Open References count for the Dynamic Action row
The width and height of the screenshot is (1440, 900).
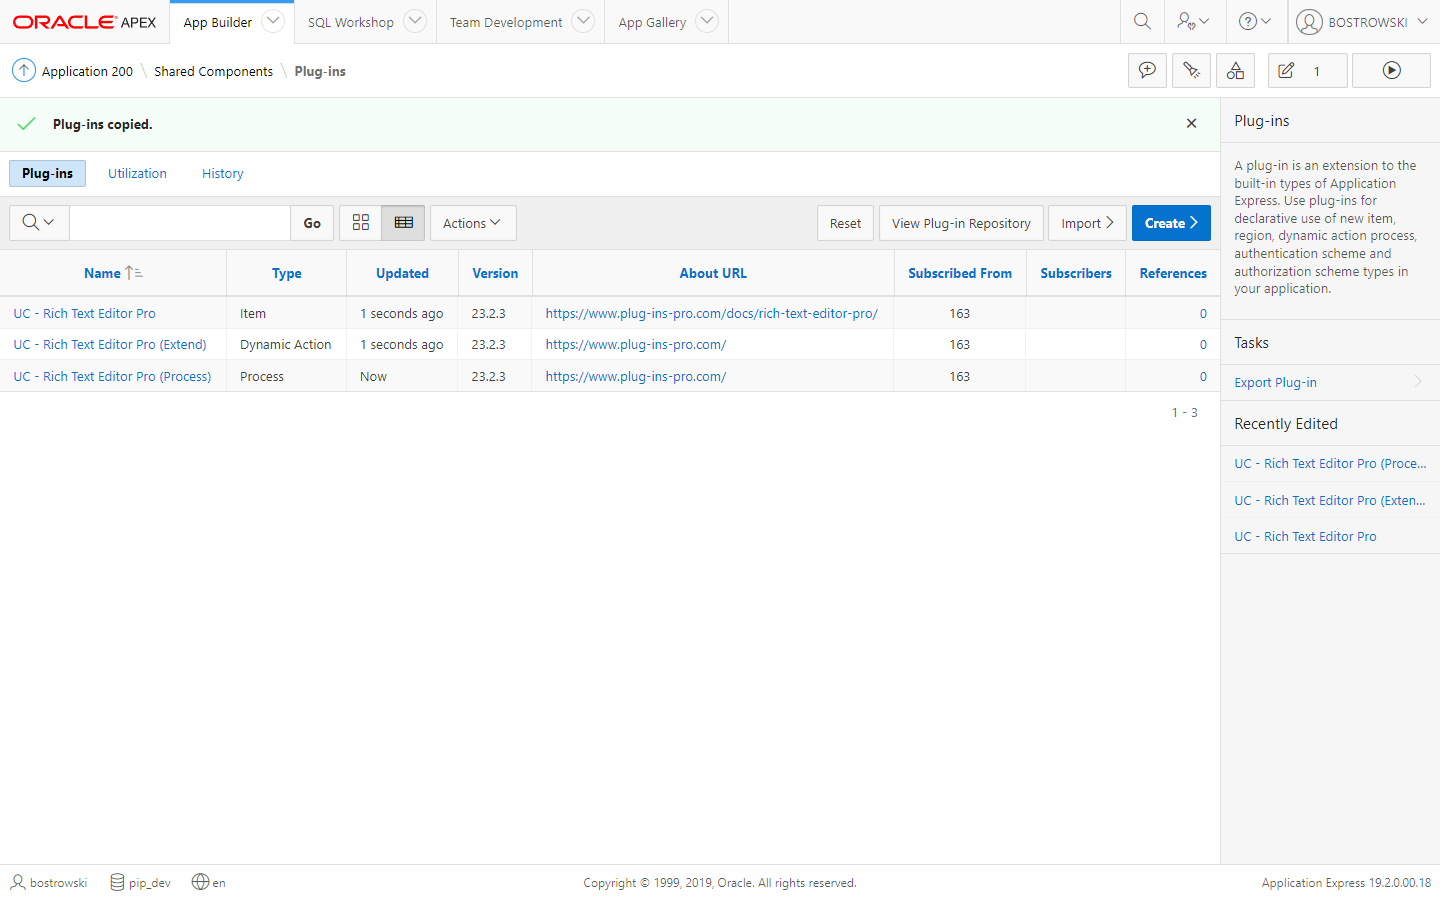point(1203,344)
